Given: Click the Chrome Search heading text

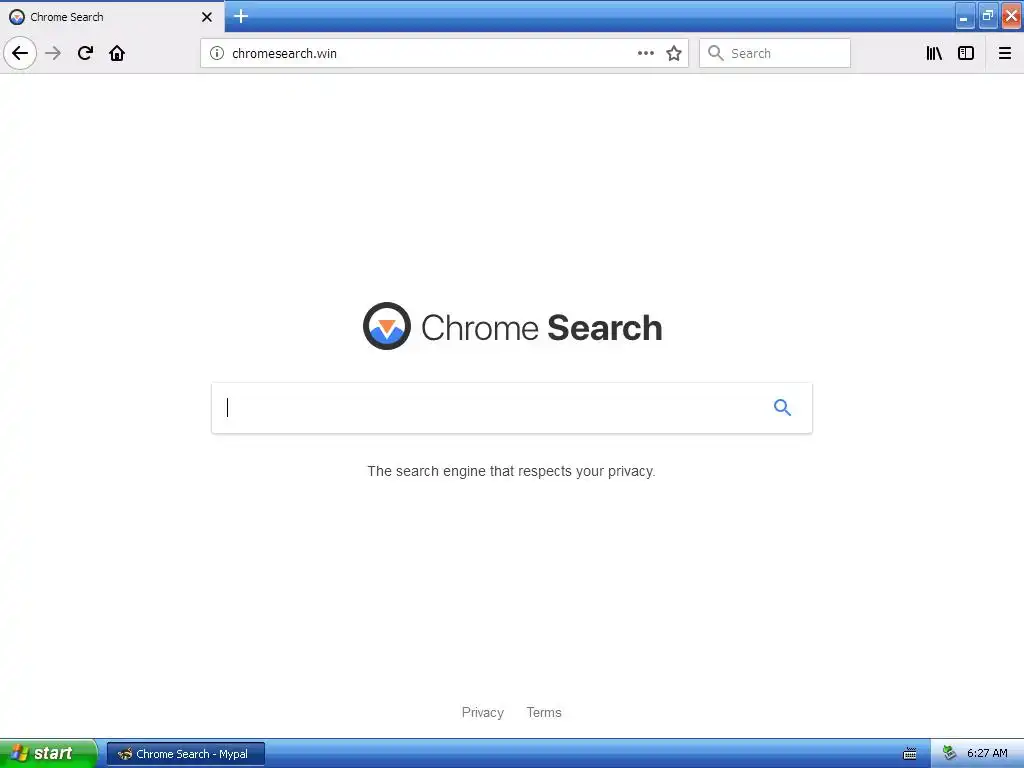Looking at the screenshot, I should click(x=541, y=327).
